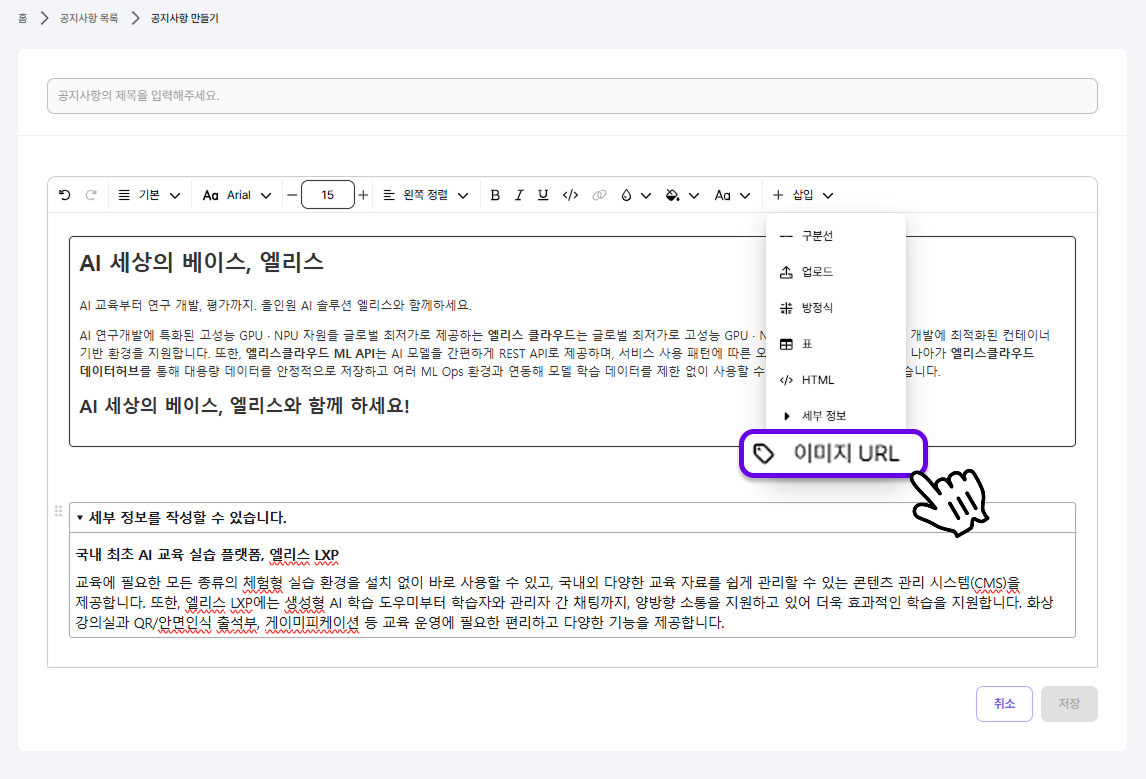
Task: Click the drag handle beside details block
Action: pos(58,511)
